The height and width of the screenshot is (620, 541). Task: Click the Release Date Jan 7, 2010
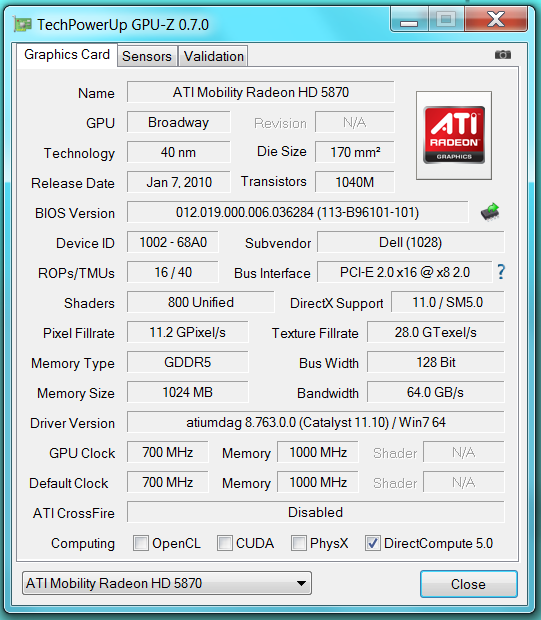(x=178, y=182)
